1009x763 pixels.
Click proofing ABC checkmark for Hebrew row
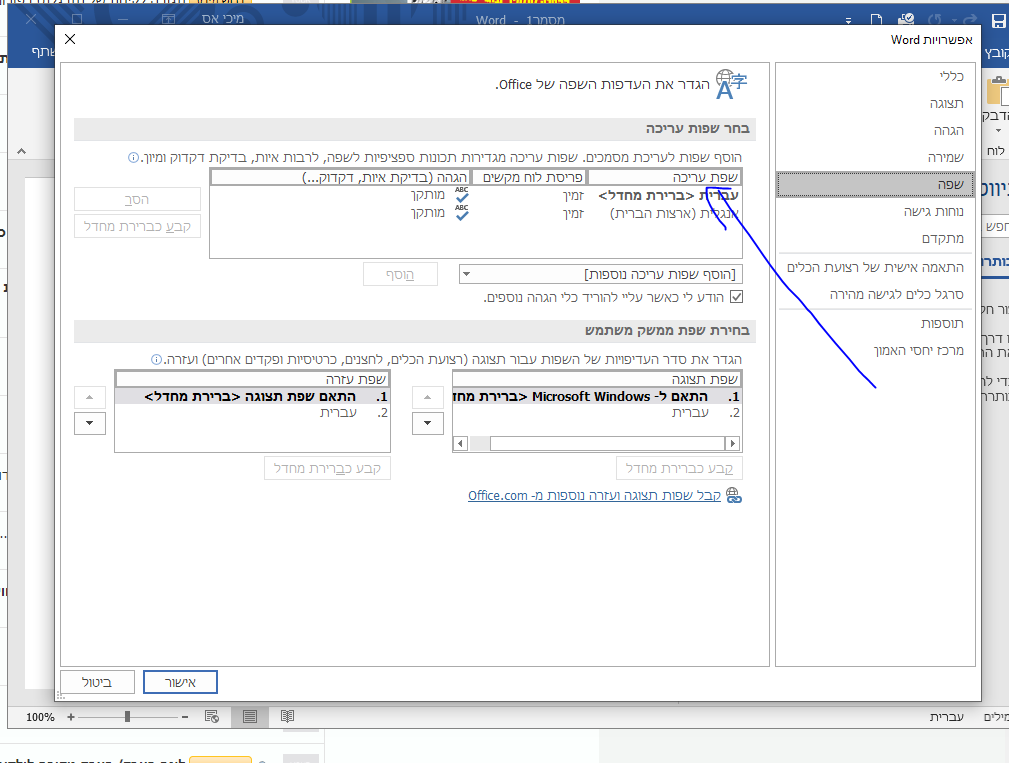tap(462, 195)
